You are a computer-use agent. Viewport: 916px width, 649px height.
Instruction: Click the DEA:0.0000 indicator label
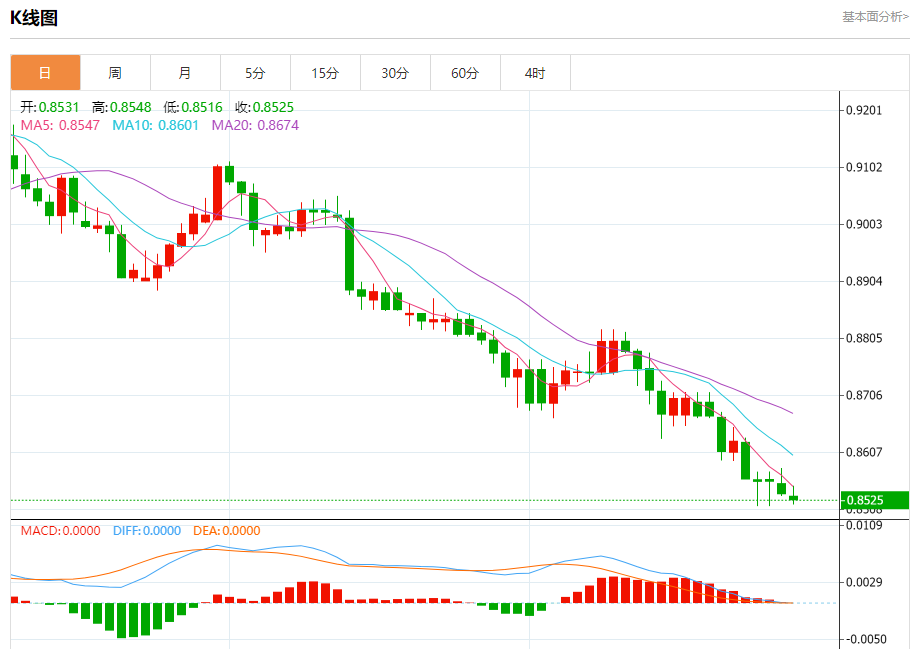(x=227, y=531)
